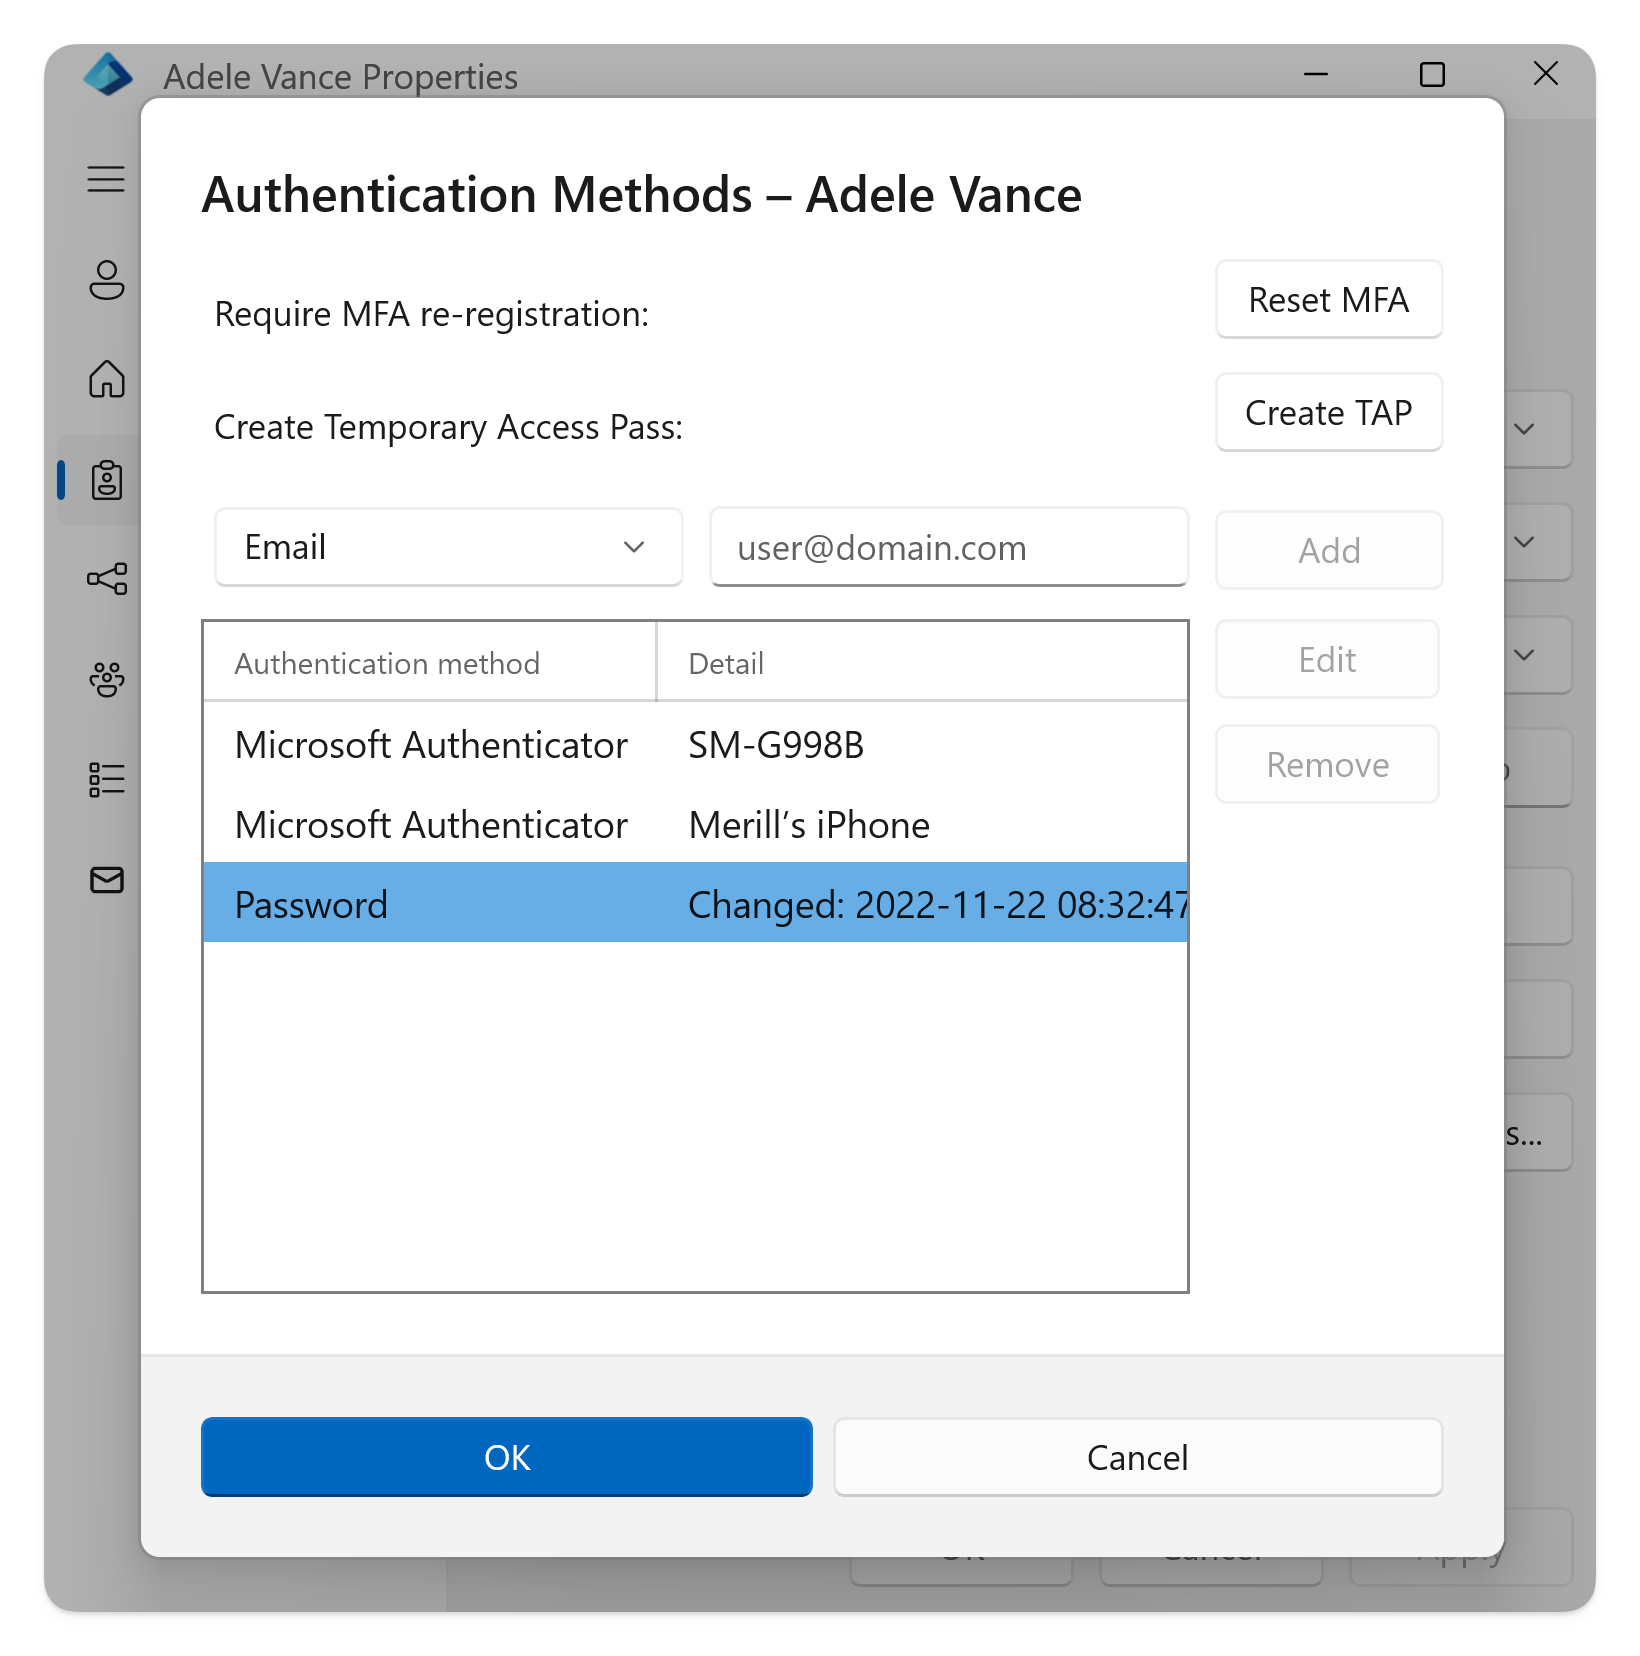Viewport: 1640px width, 1656px height.
Task: Open the contact badge section in the sidebar
Action: point(107,481)
